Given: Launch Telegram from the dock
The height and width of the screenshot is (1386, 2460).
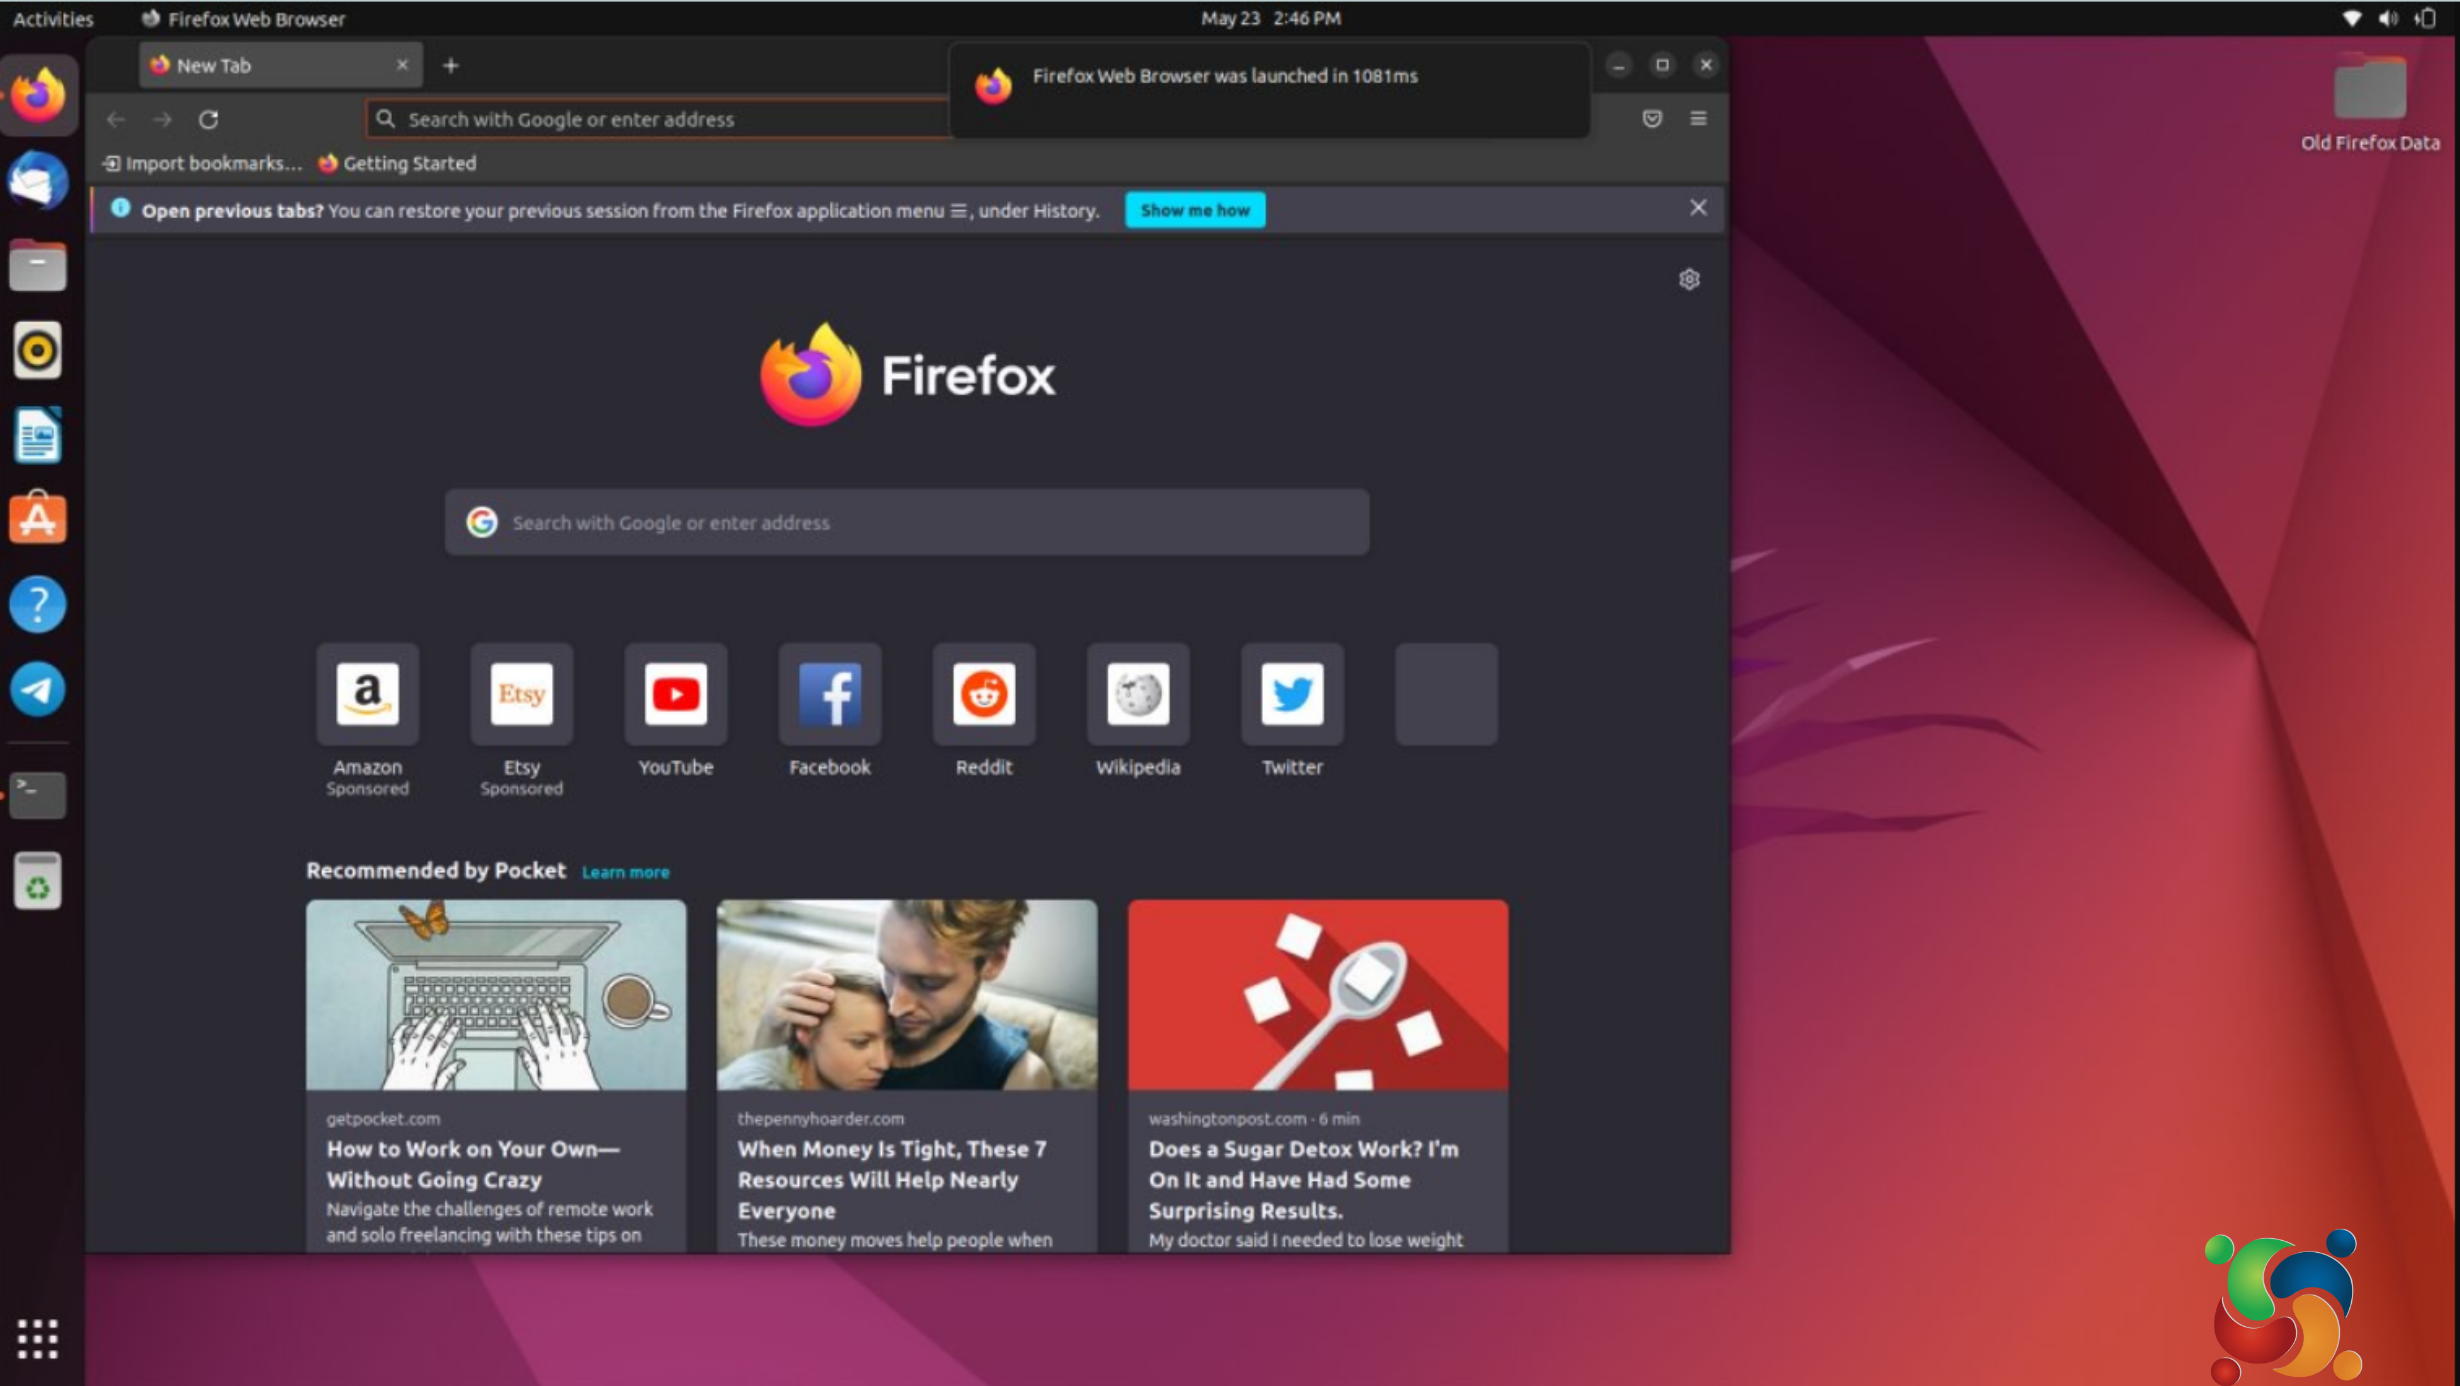Looking at the screenshot, I should tap(38, 689).
